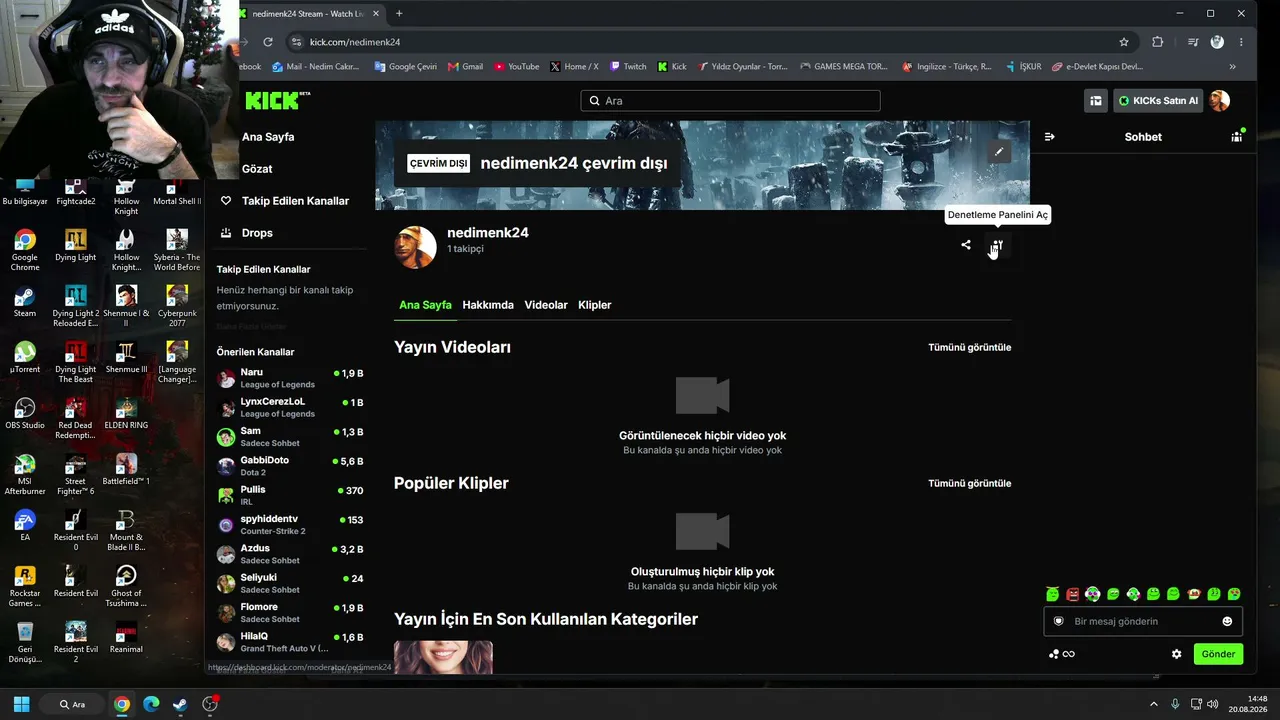Expand the bookmarks bar overflow chevron

pos(1232,67)
